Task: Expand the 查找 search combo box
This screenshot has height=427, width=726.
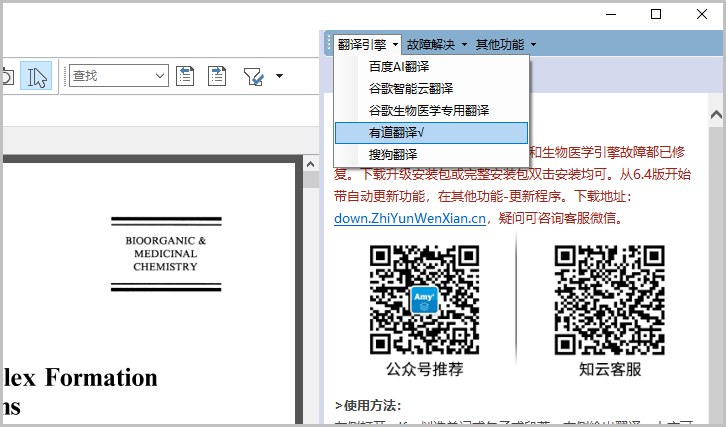Action: click(x=160, y=76)
